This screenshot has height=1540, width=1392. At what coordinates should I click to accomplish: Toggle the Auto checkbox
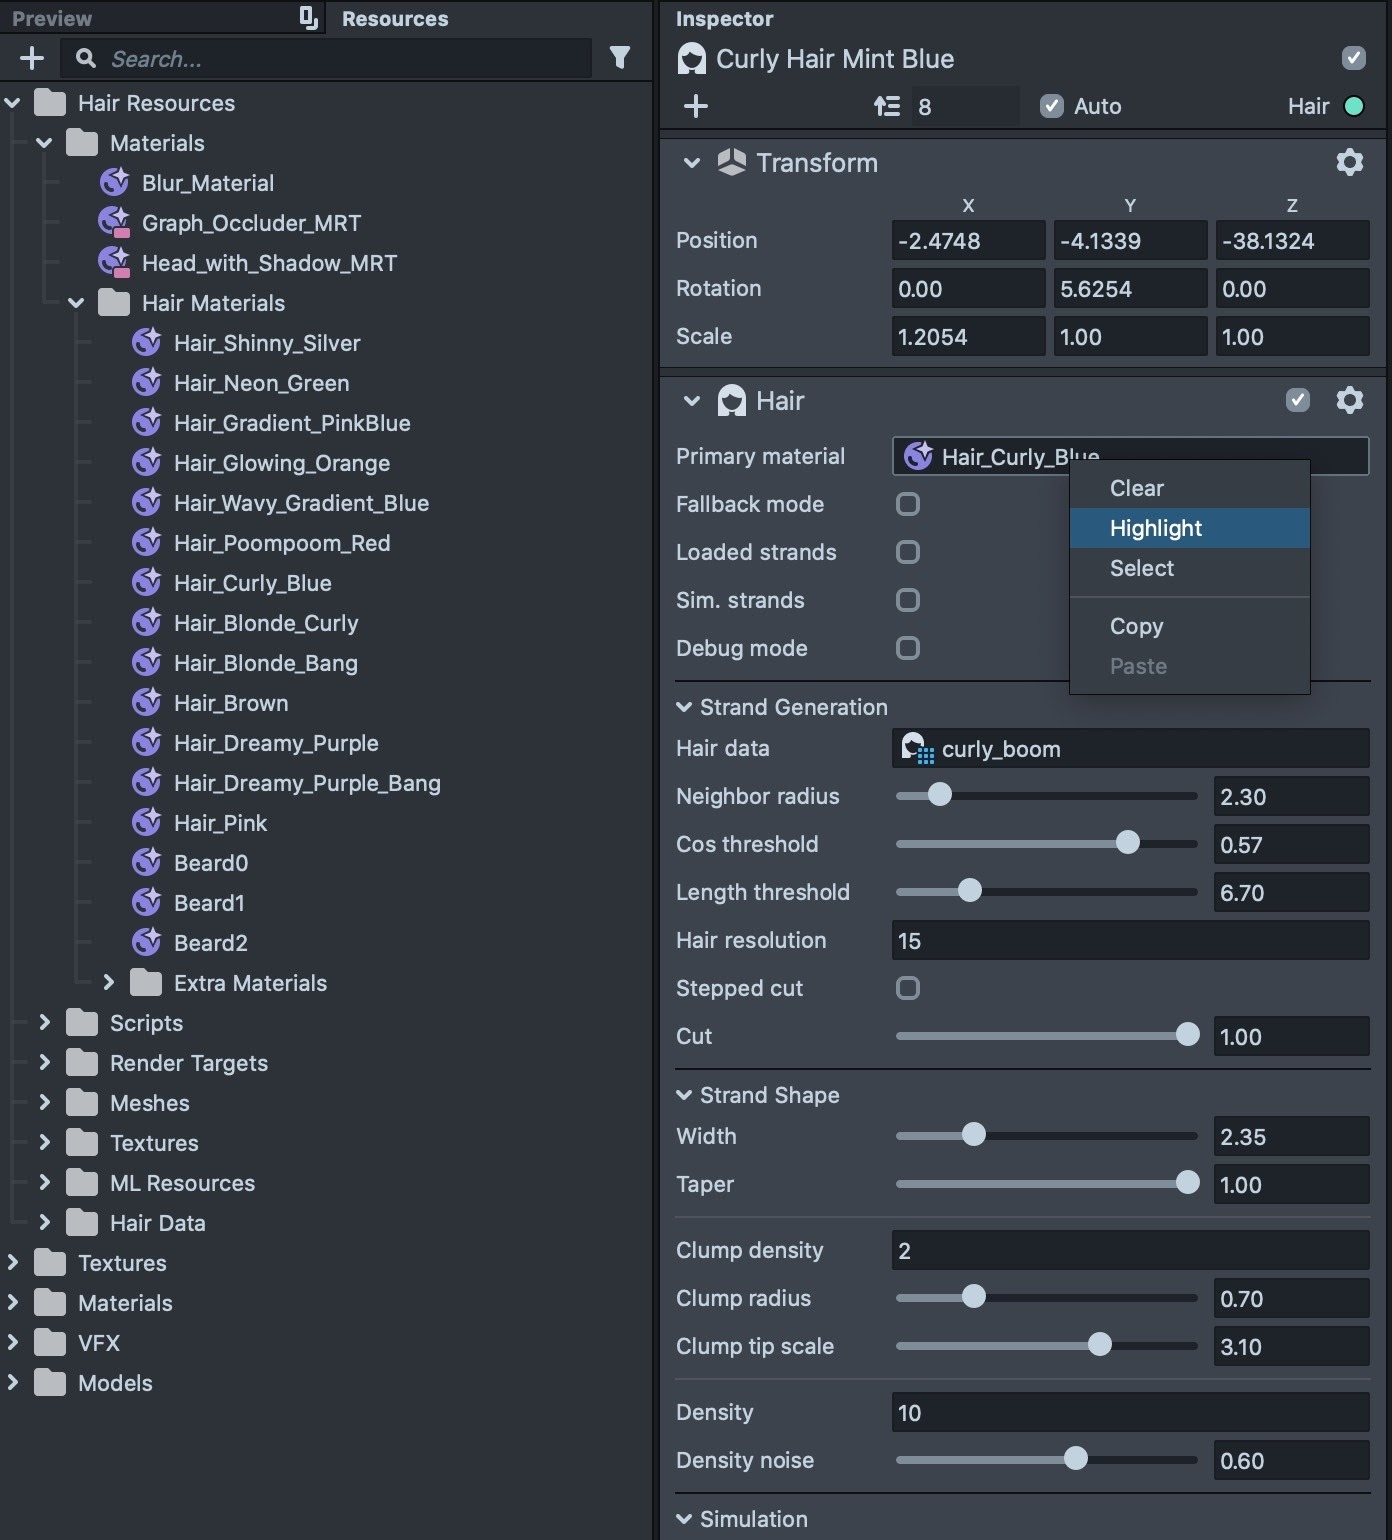tap(1051, 106)
